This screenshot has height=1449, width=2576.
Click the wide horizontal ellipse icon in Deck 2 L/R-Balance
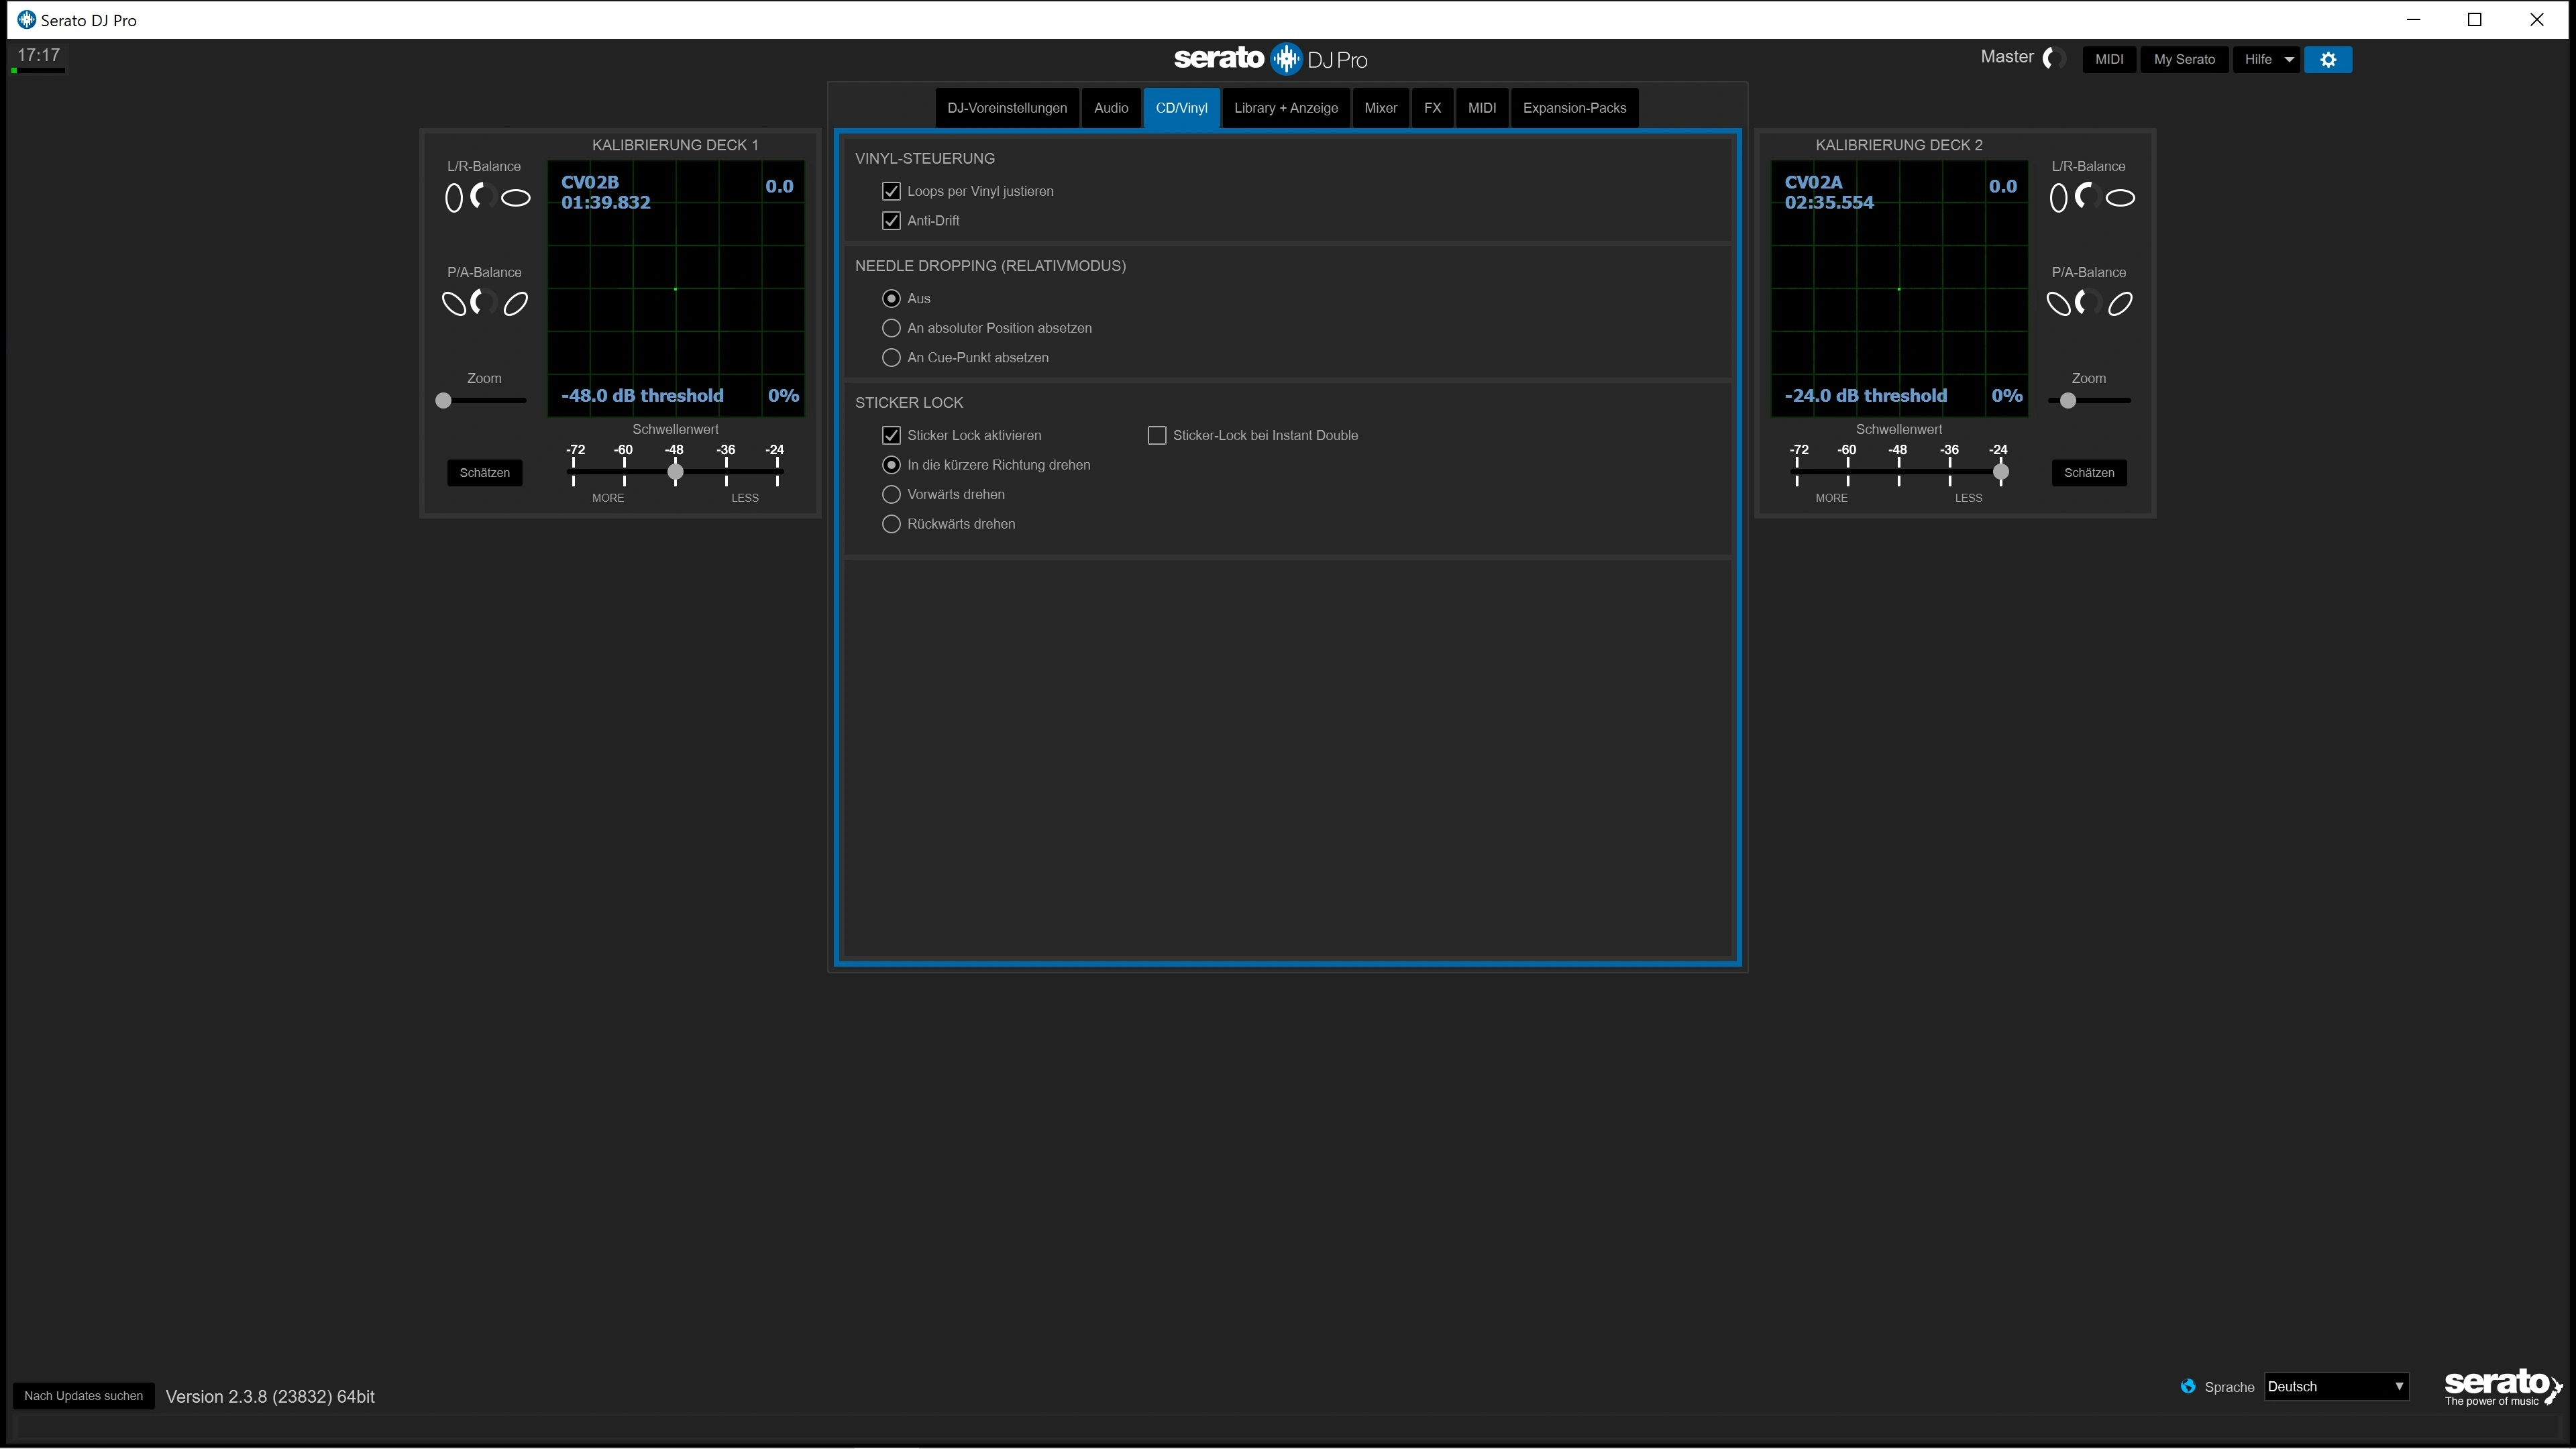pos(2120,198)
